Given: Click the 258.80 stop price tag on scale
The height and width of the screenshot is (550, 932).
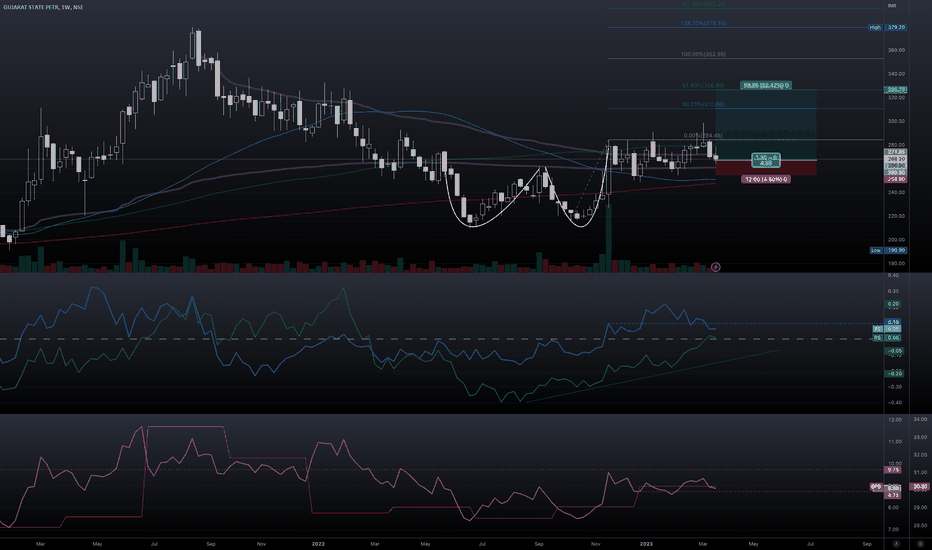Looking at the screenshot, I should coord(896,179).
